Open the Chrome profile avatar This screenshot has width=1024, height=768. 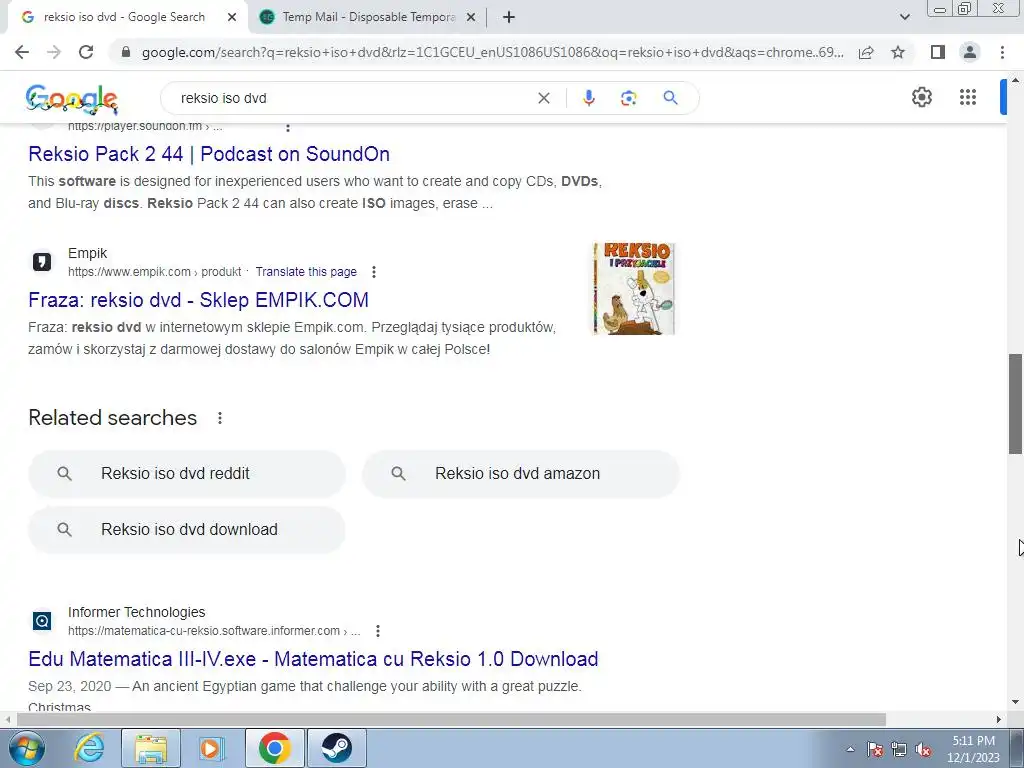coord(970,52)
